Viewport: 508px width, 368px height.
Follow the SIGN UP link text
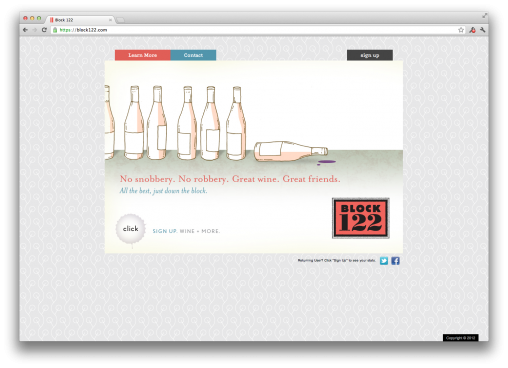[x=165, y=231]
